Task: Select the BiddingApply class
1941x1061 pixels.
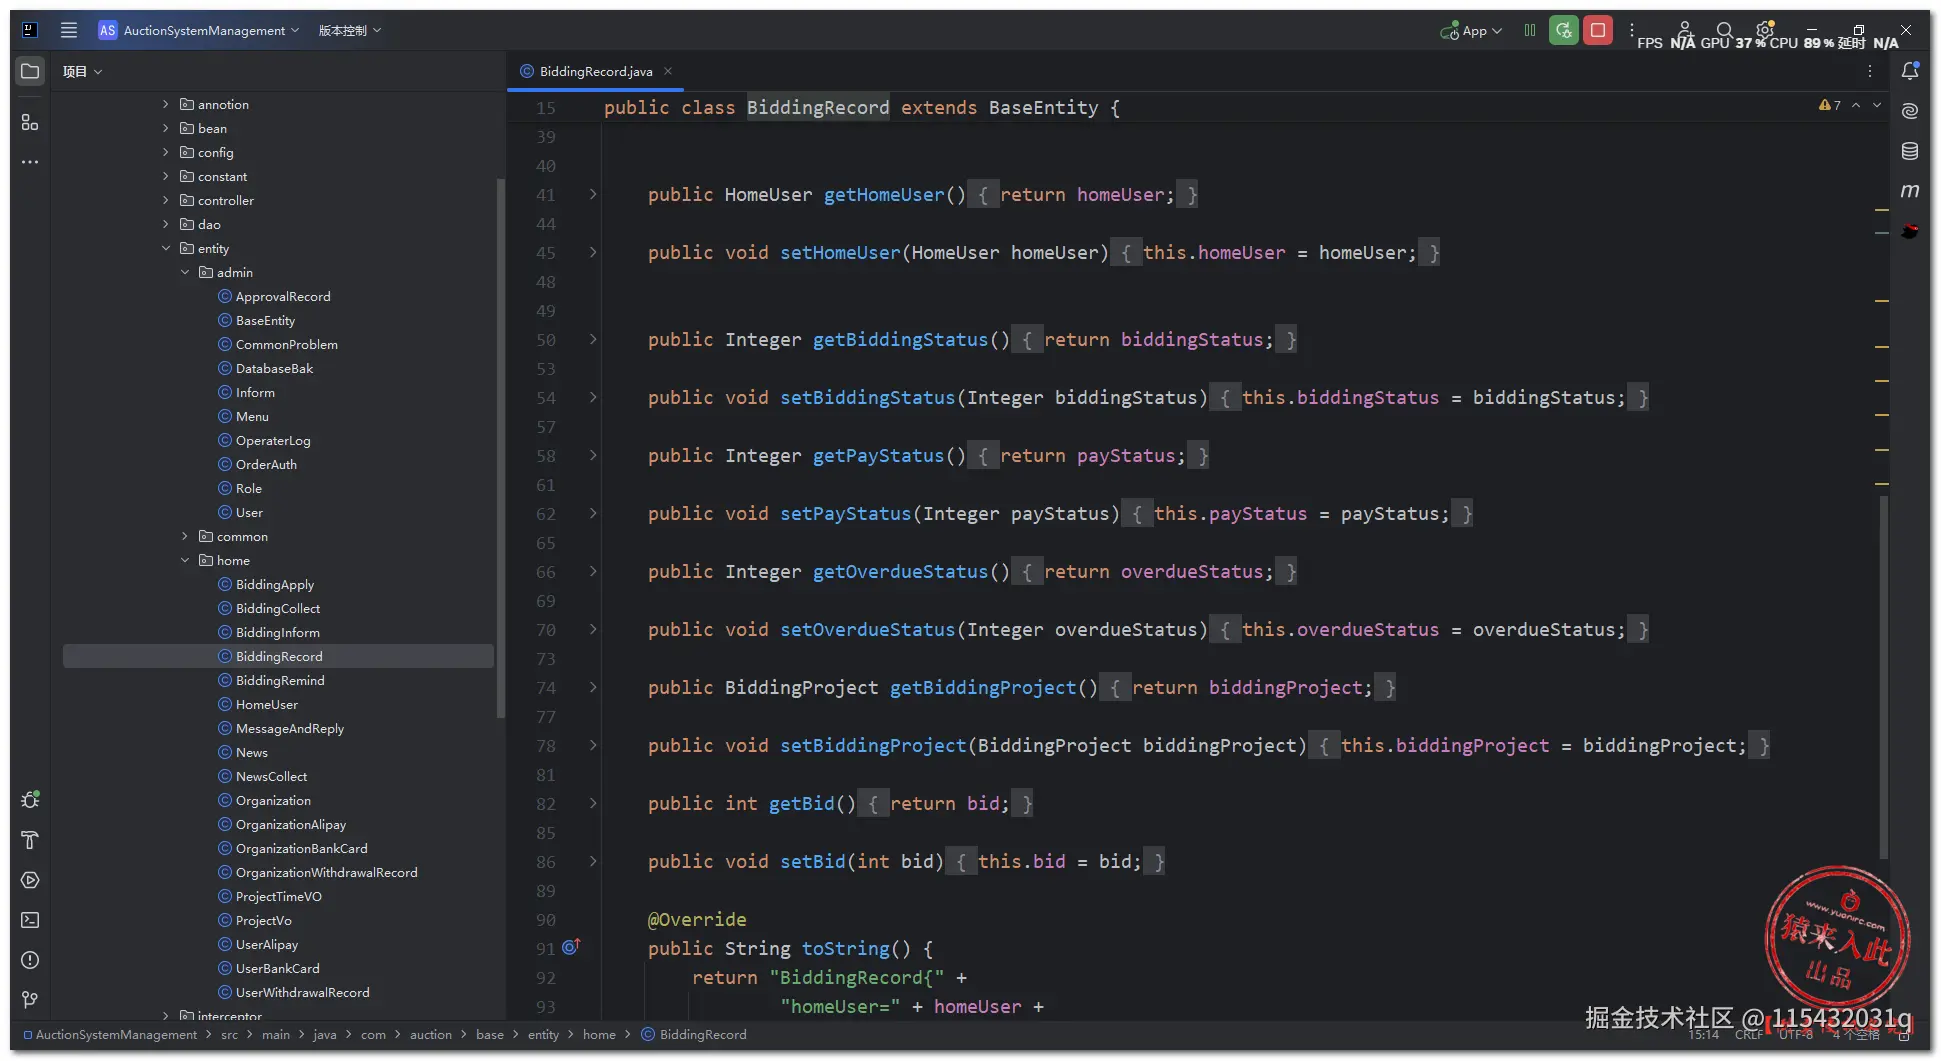Action: [x=275, y=584]
